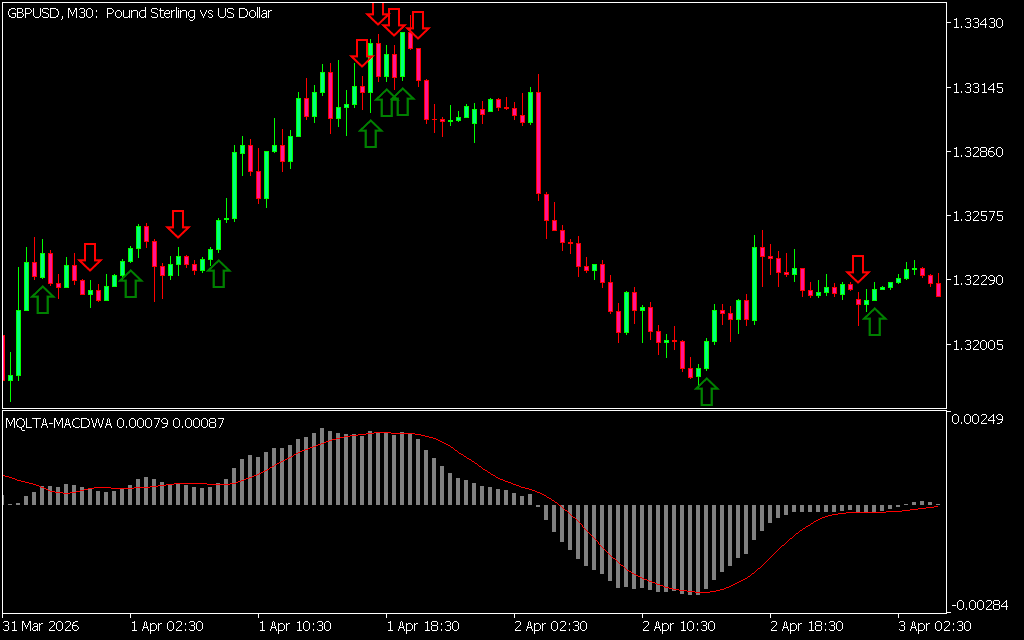Click the leftmost red sell arrow
1024x640 pixels.
[x=90, y=256]
